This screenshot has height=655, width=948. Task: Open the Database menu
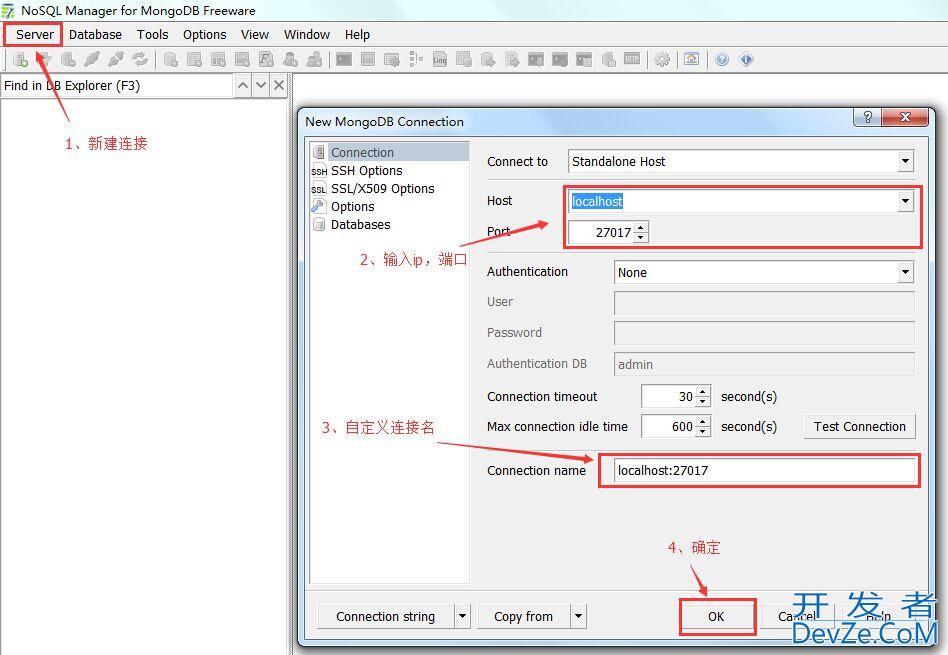point(95,34)
